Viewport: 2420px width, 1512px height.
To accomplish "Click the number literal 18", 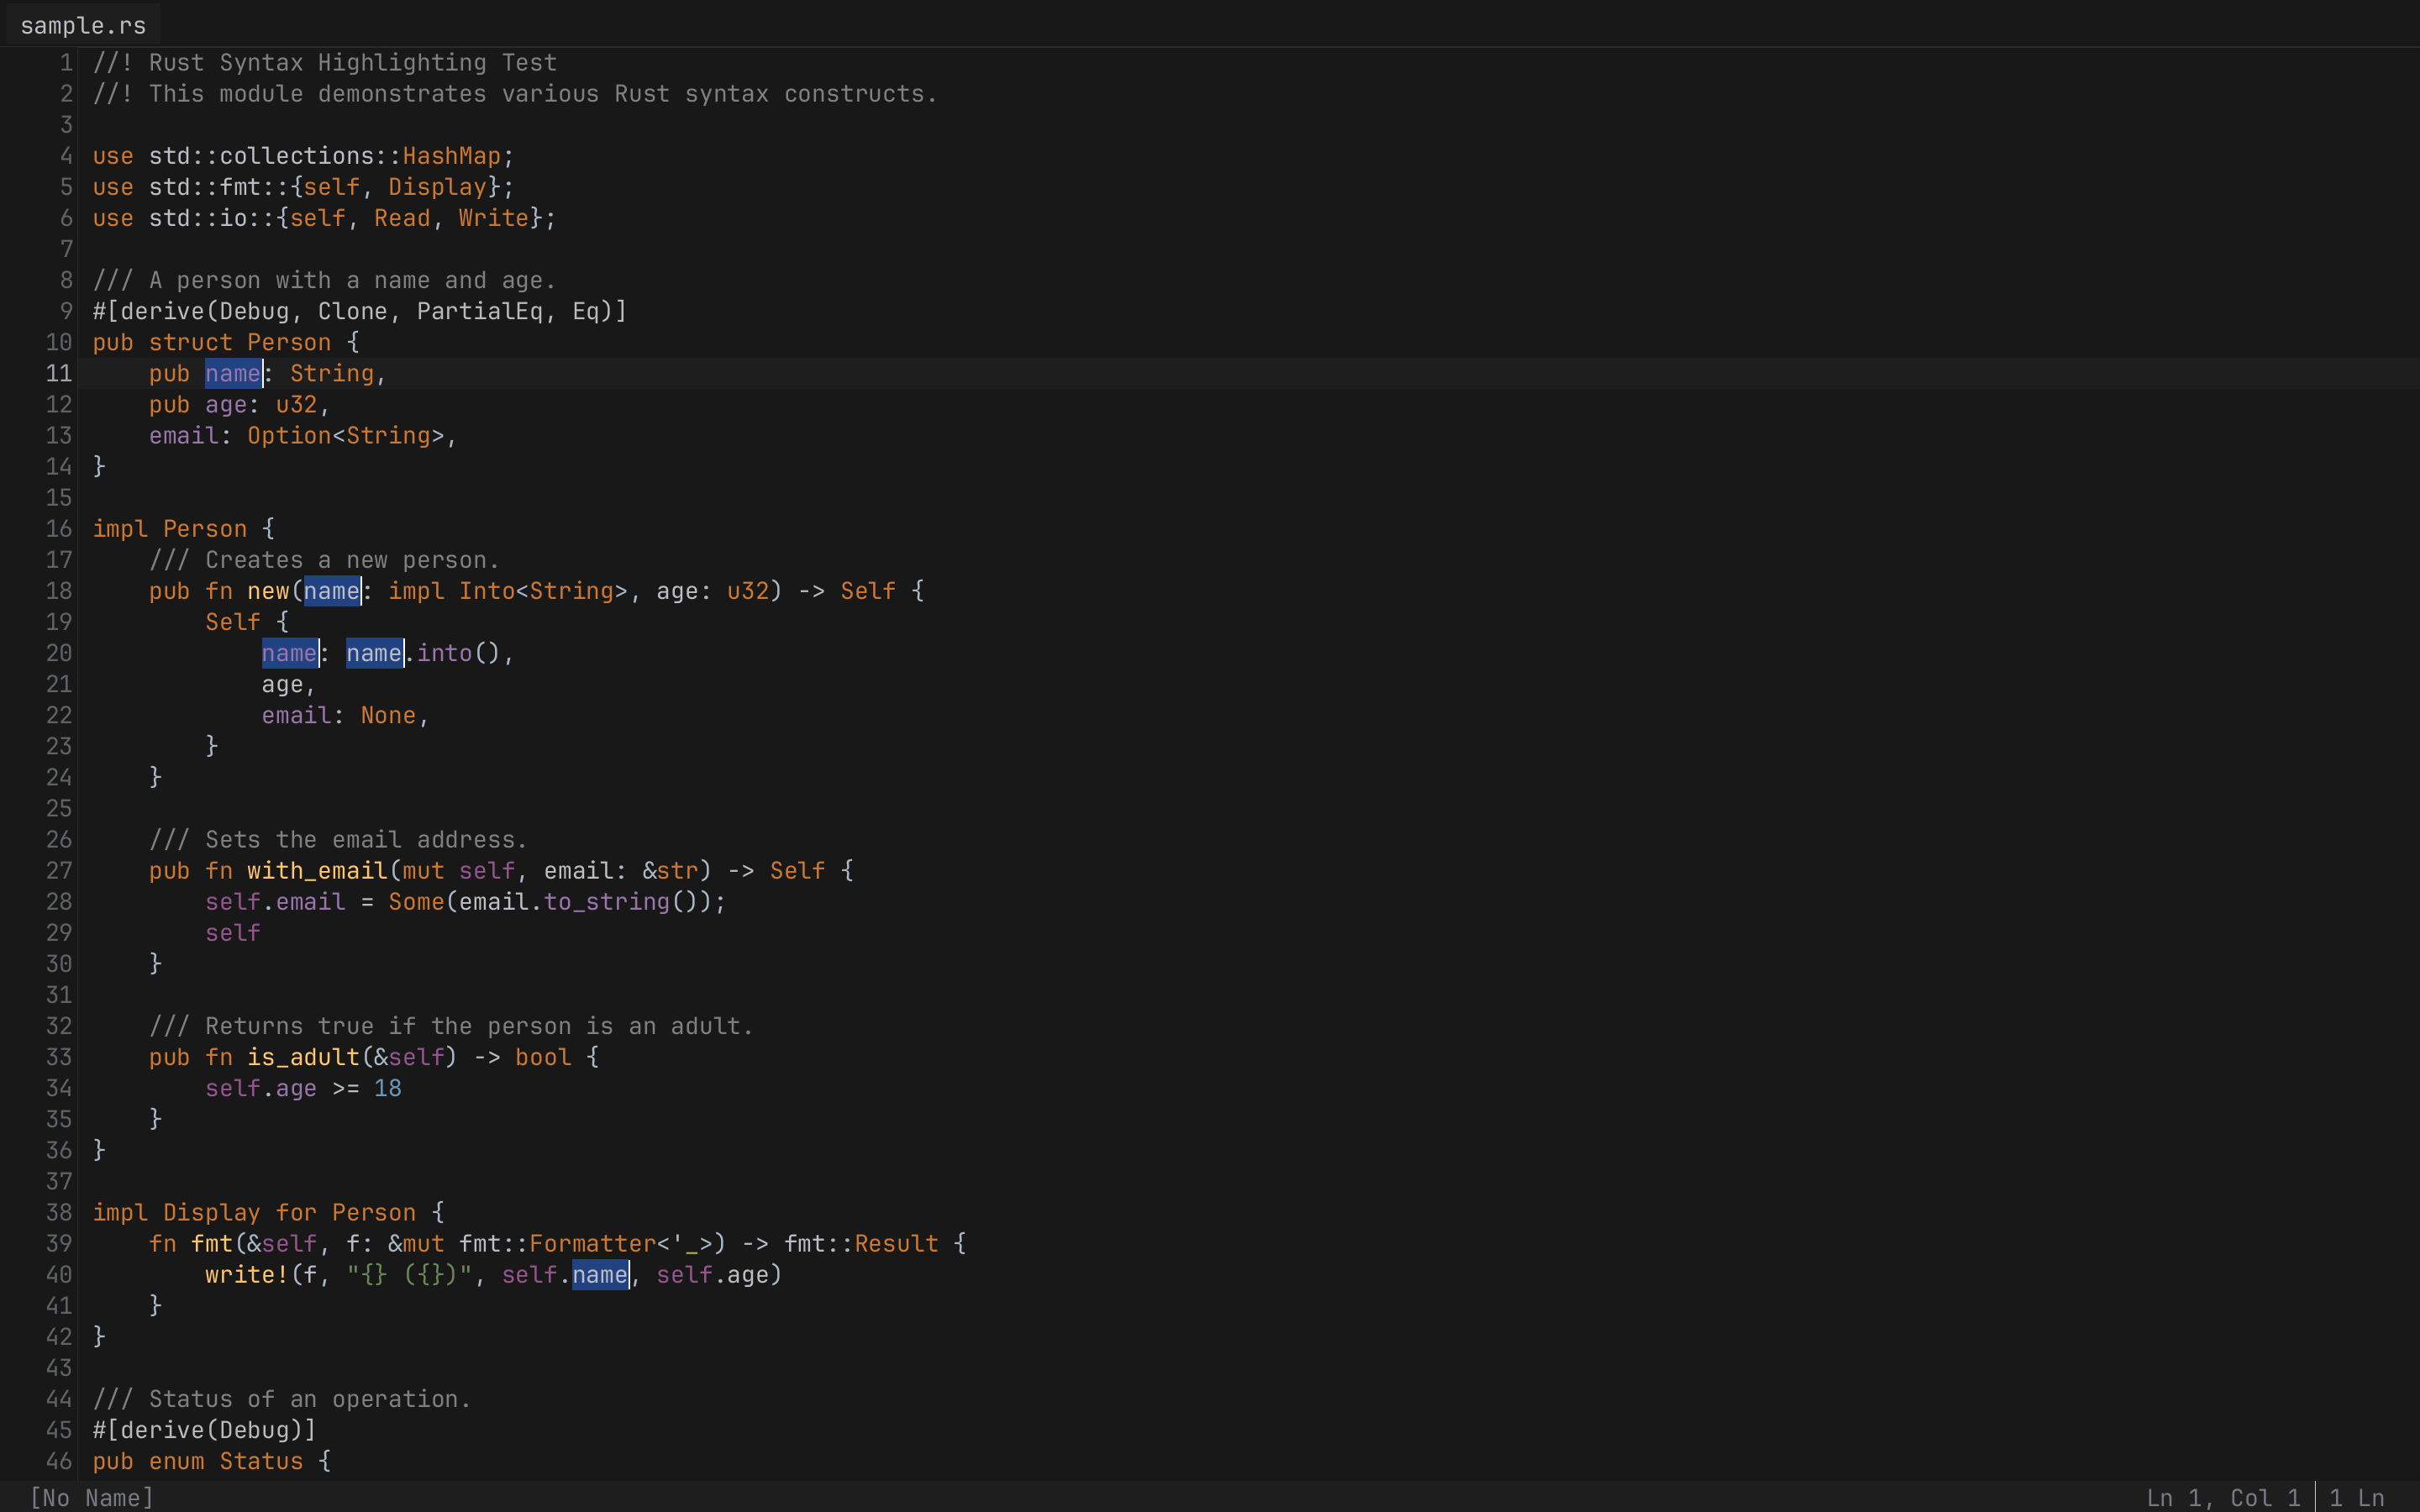I will coord(388,1088).
